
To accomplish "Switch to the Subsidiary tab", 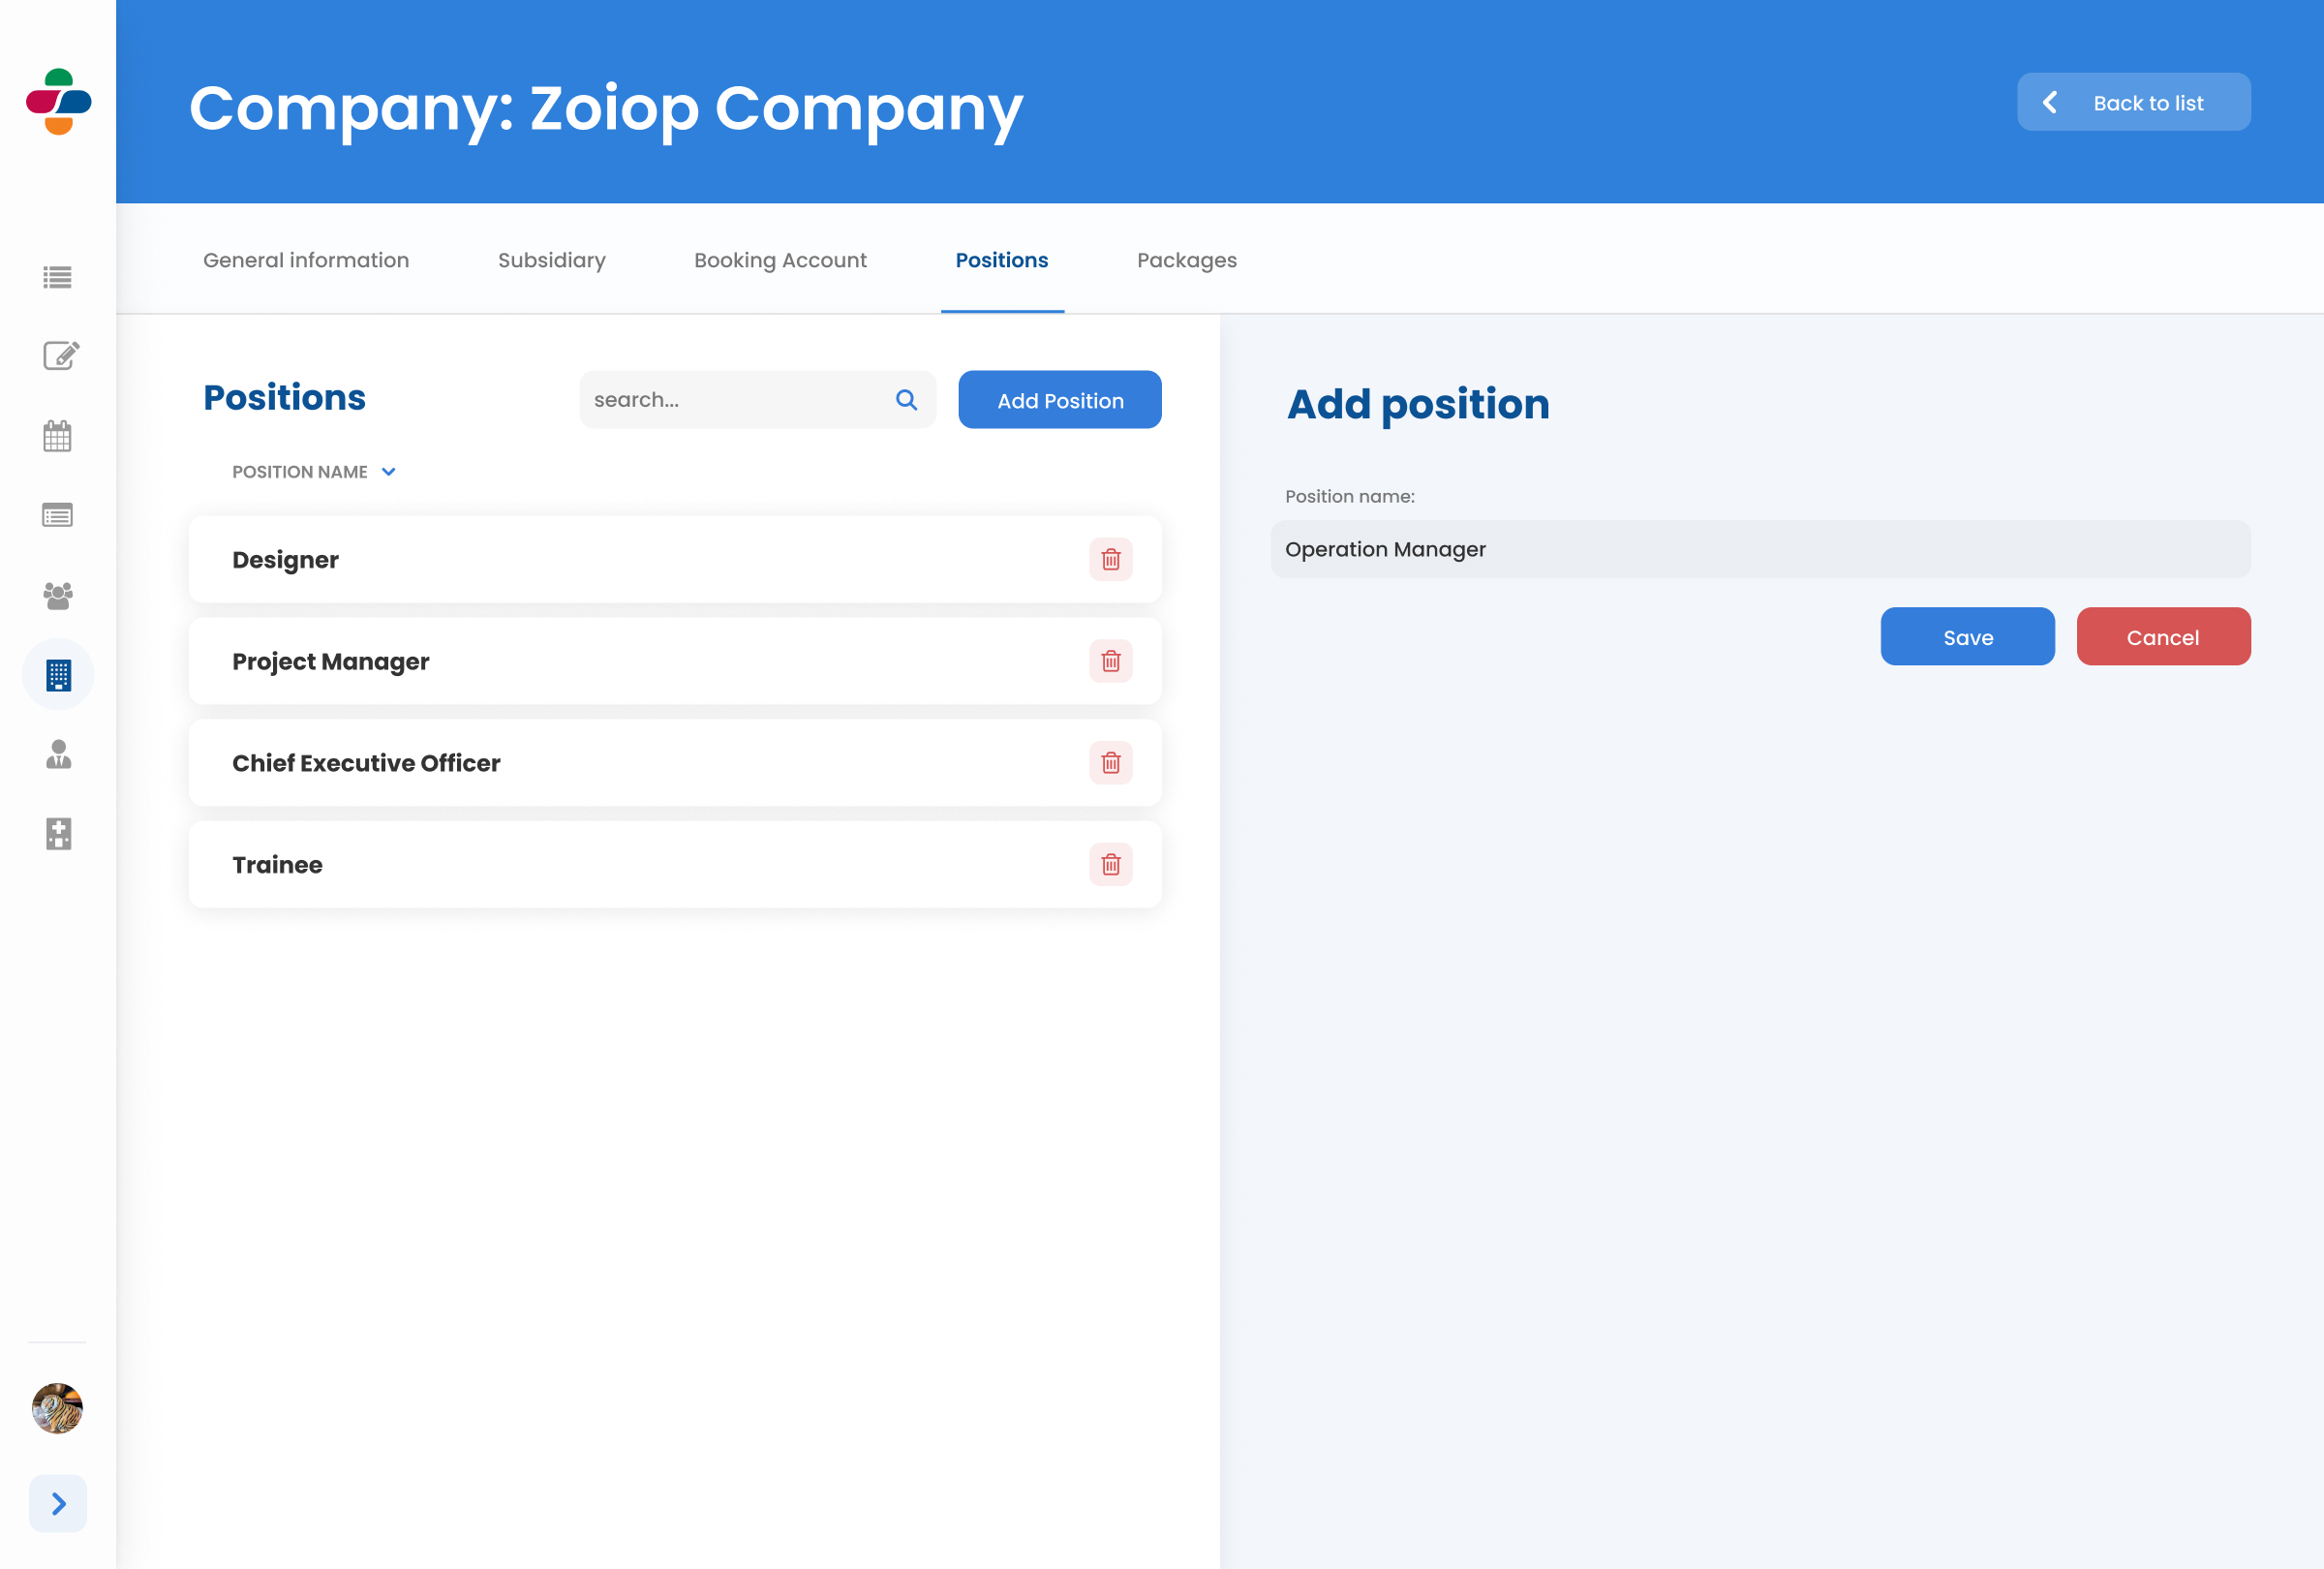I will (551, 260).
